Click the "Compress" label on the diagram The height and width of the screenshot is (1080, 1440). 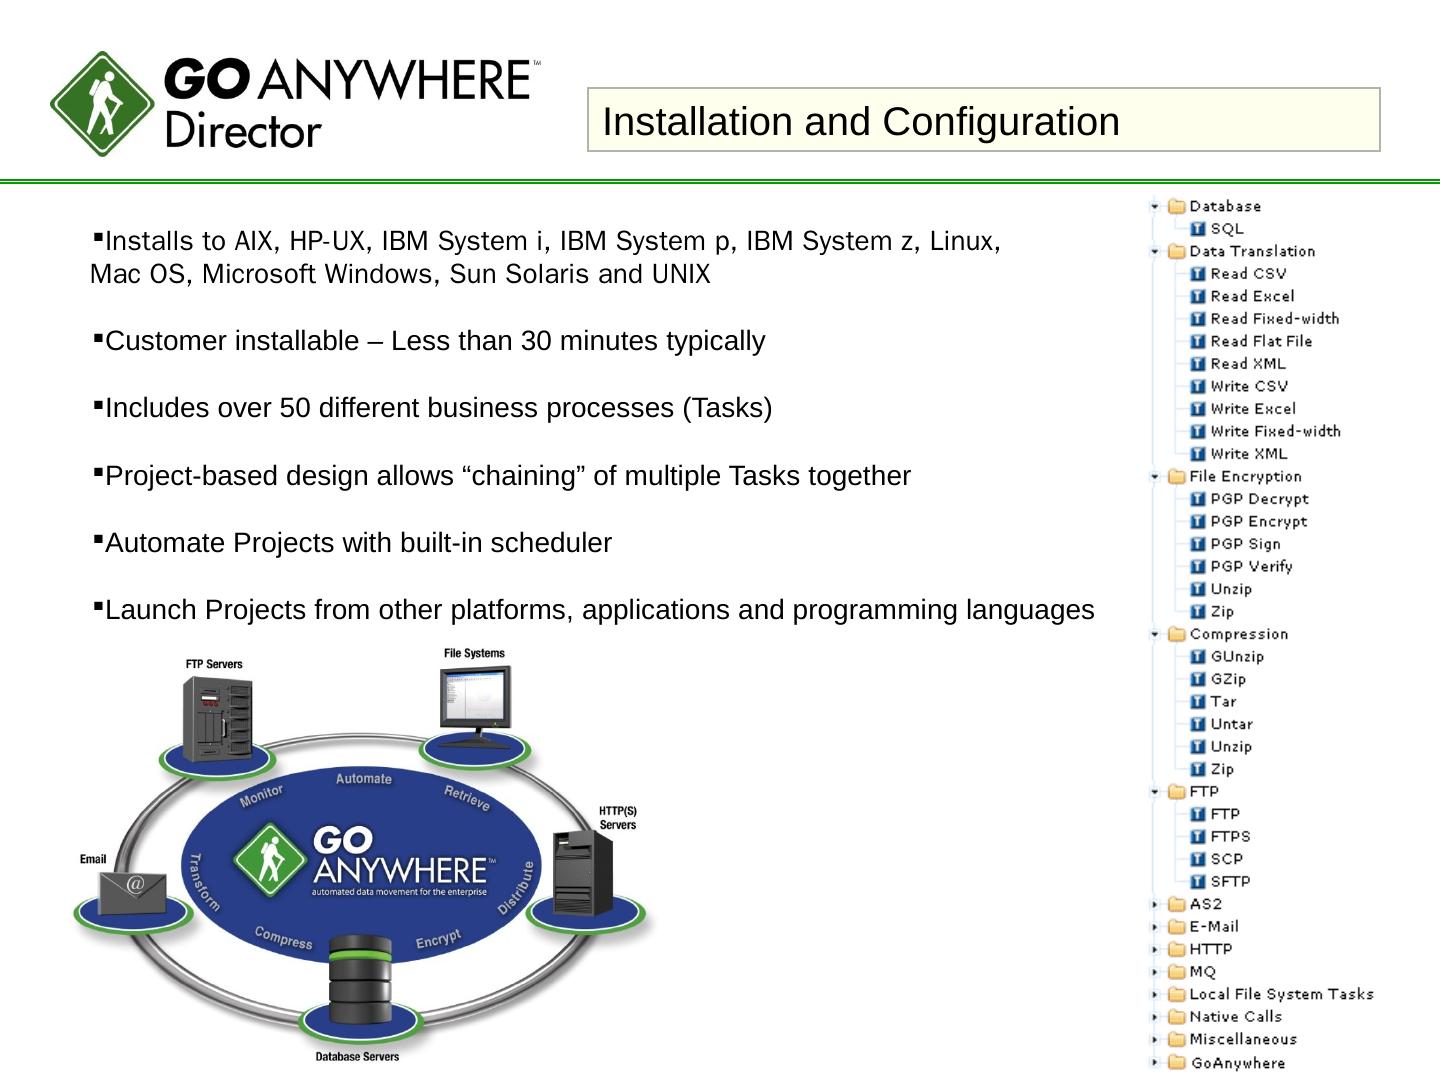[x=283, y=938]
